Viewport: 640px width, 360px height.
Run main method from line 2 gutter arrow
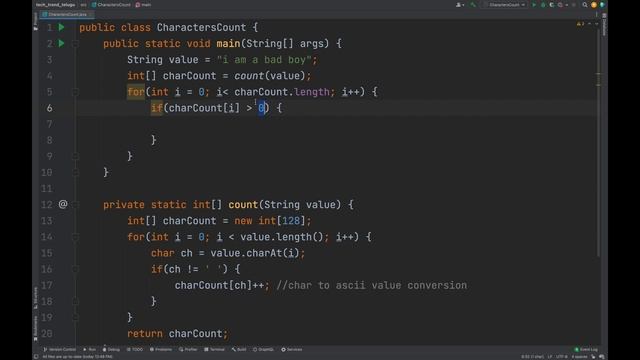(61, 43)
